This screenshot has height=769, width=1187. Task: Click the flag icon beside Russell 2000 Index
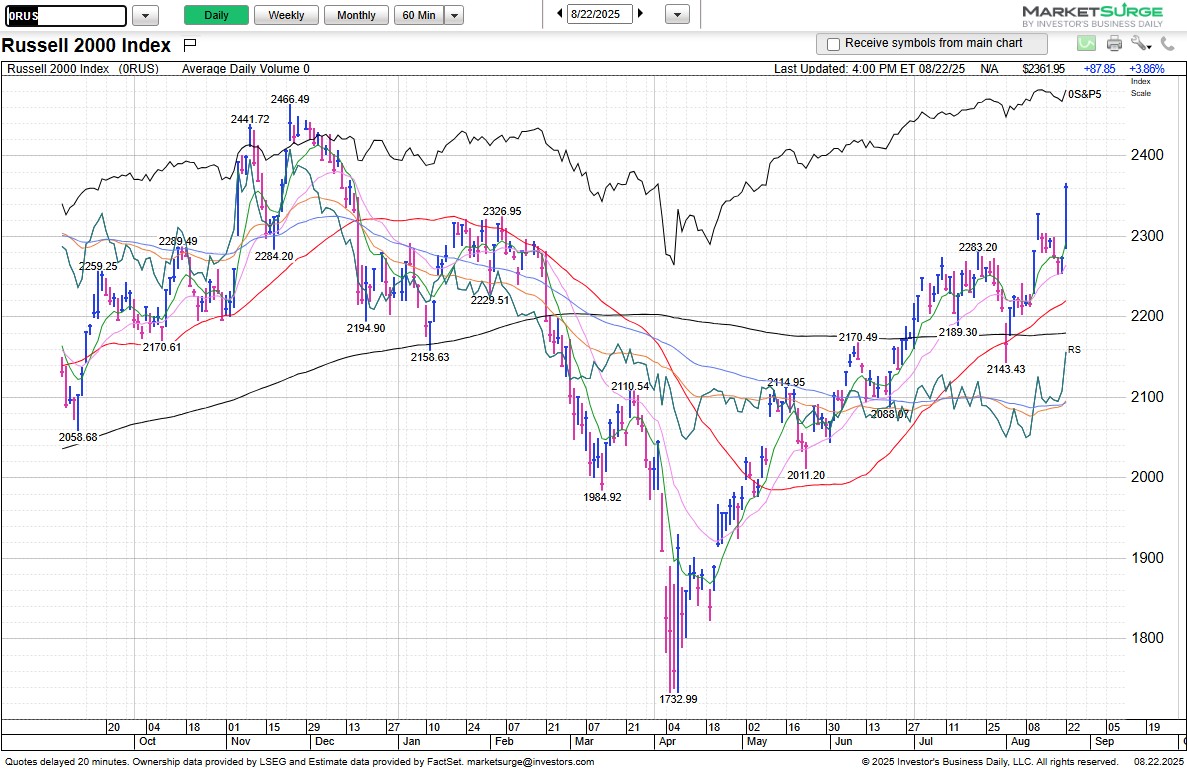click(190, 45)
